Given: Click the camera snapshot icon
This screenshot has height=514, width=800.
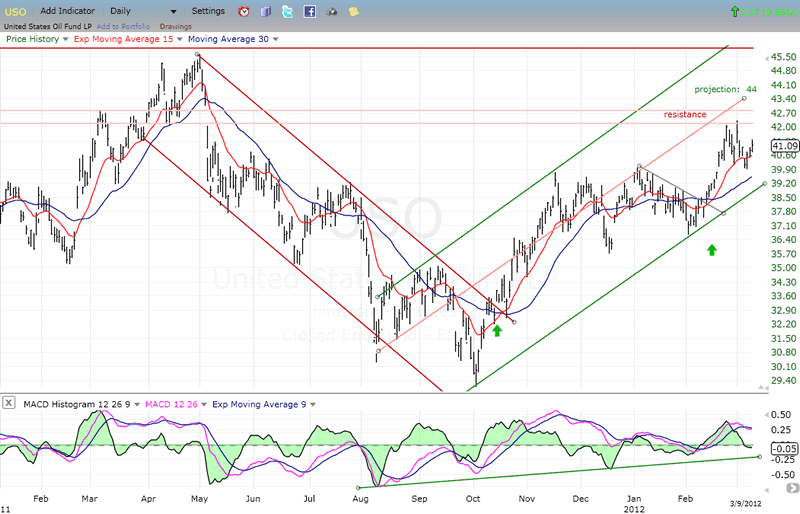Looking at the screenshot, I should point(332,11).
